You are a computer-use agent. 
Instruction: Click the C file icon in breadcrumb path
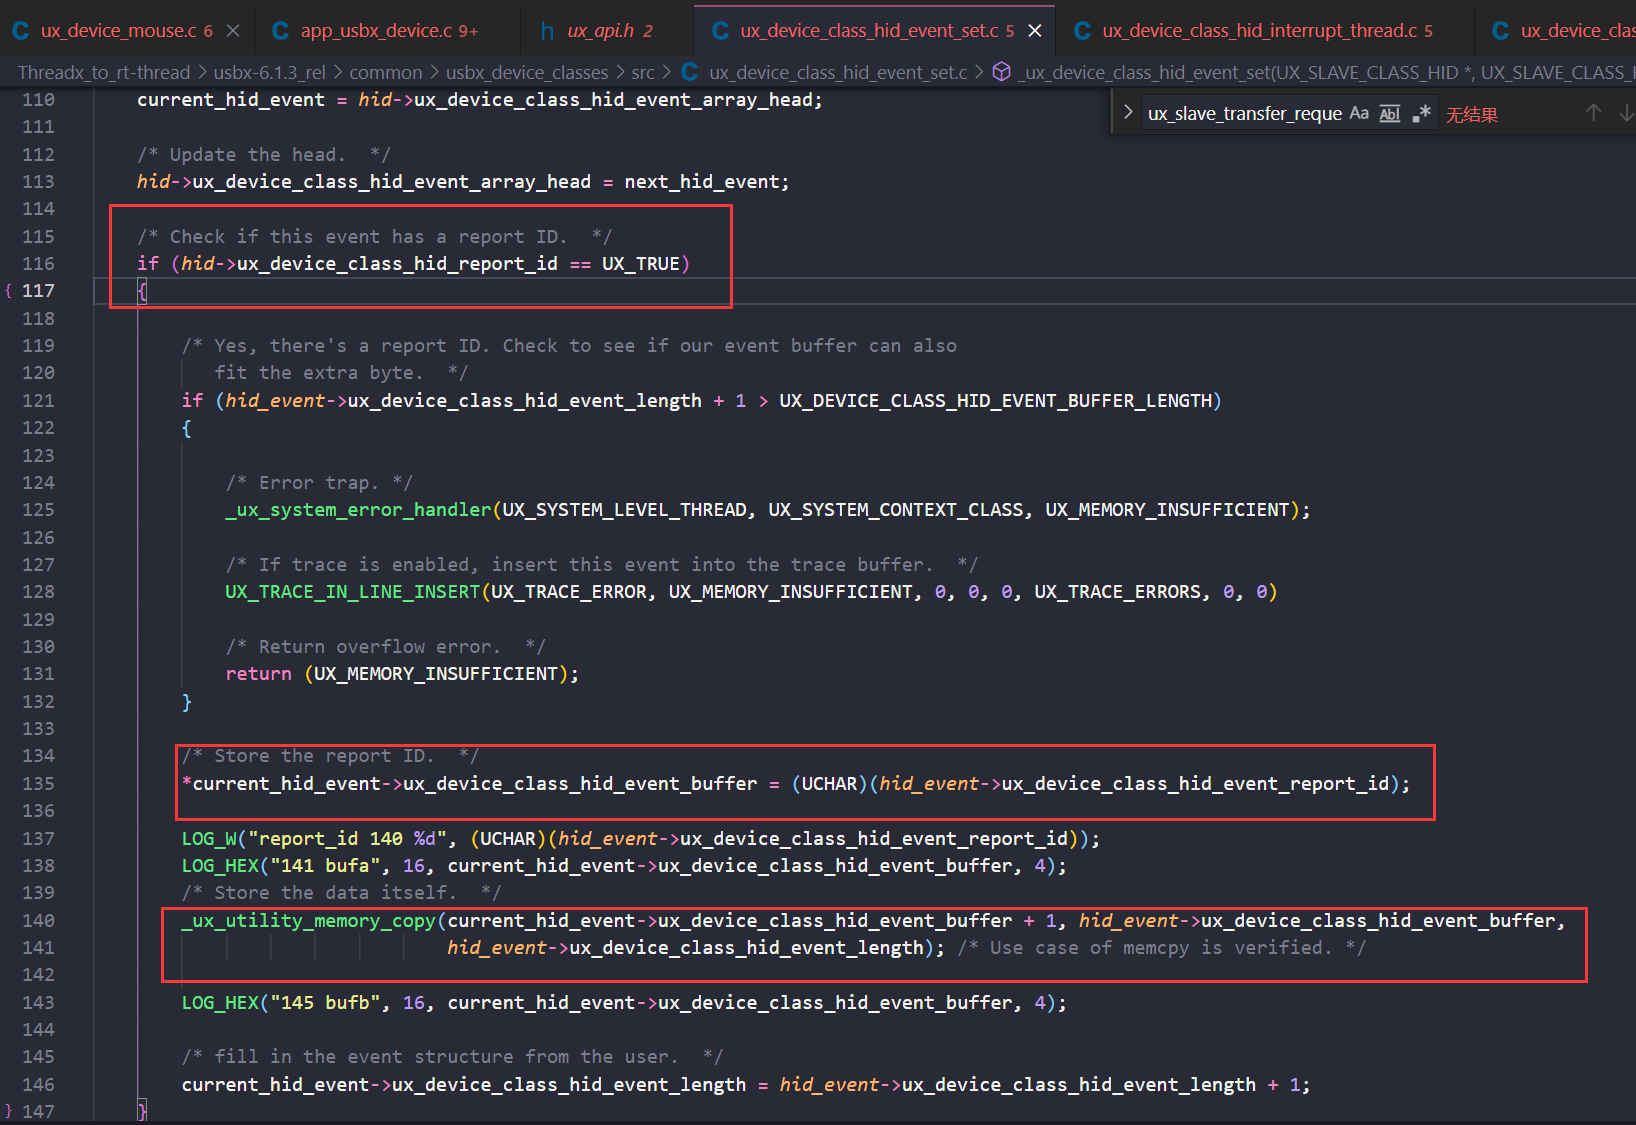pyautogui.click(x=689, y=72)
